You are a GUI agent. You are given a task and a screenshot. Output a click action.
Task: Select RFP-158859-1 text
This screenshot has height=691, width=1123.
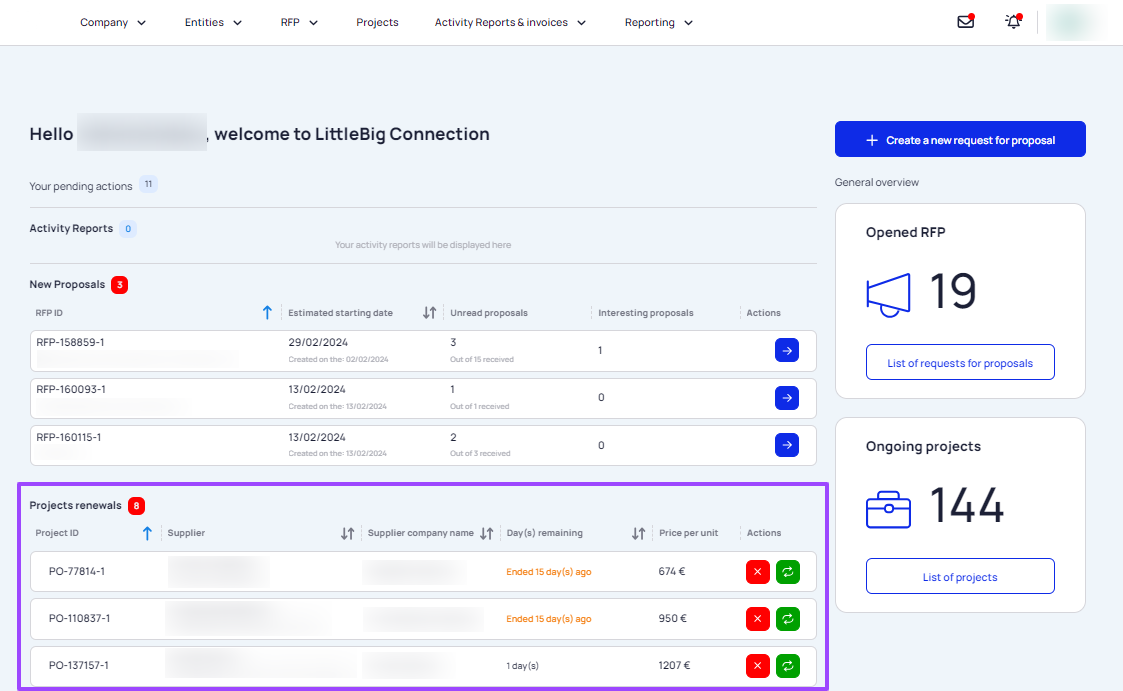(70, 342)
